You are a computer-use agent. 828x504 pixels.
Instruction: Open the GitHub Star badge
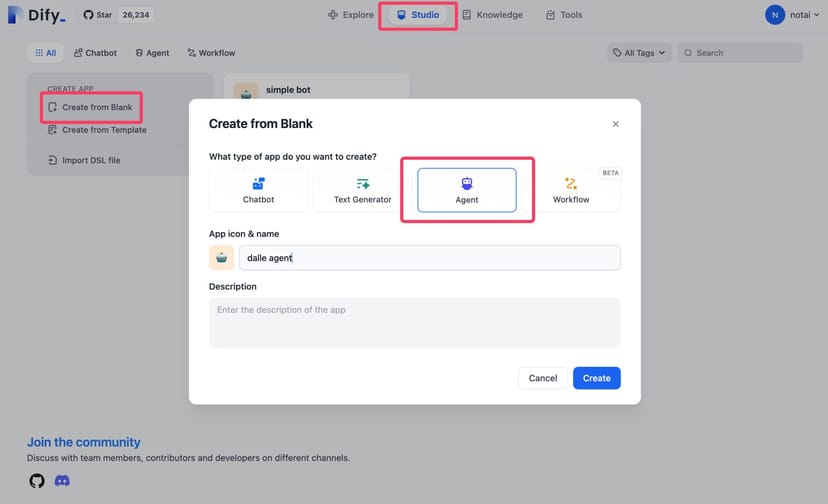pos(117,15)
